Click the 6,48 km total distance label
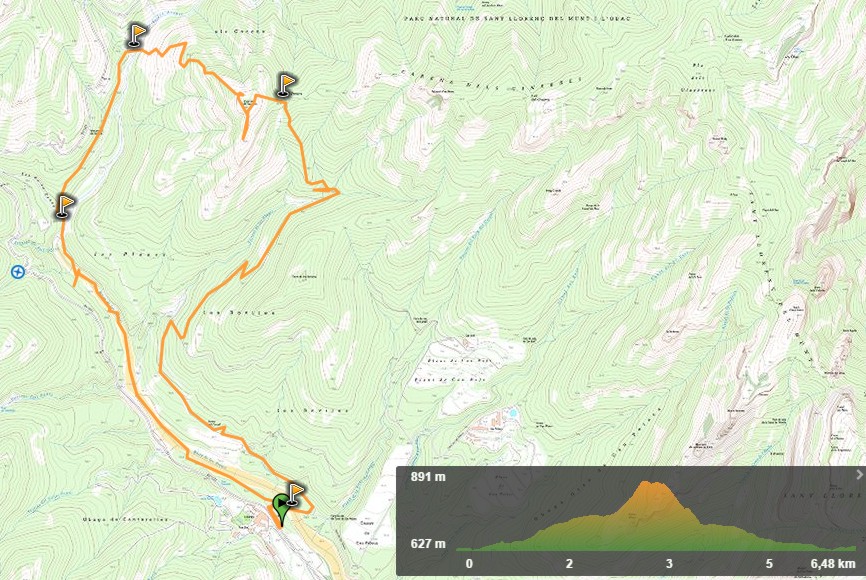 [833, 564]
